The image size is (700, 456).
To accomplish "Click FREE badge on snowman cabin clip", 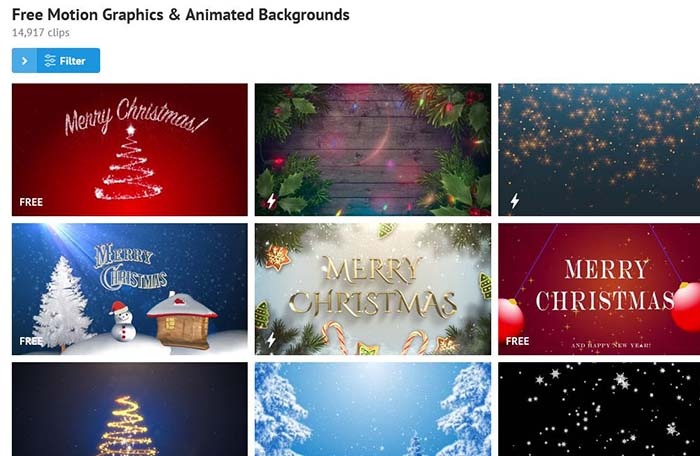I will [x=31, y=341].
